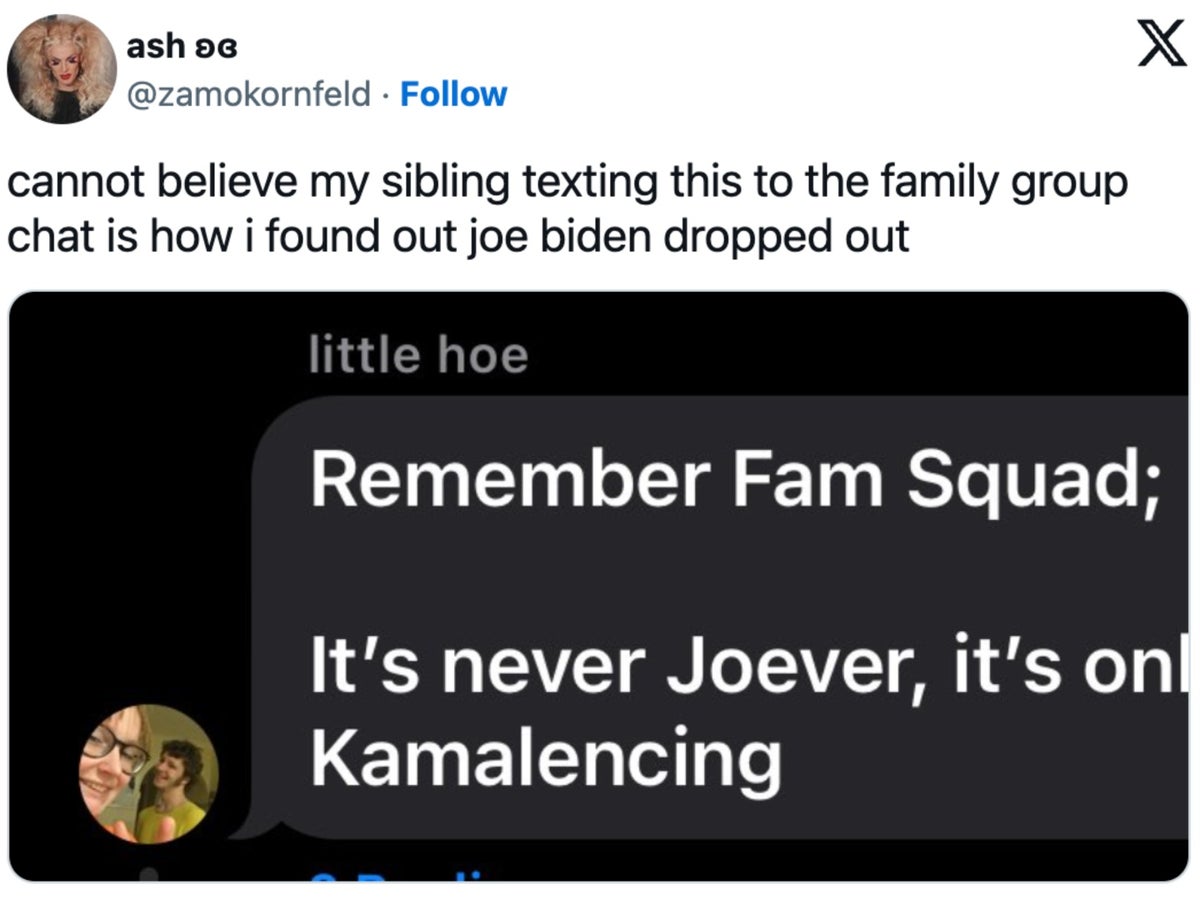
Task: Click the mirrored symbols beside ash's name
Action: click(x=217, y=47)
